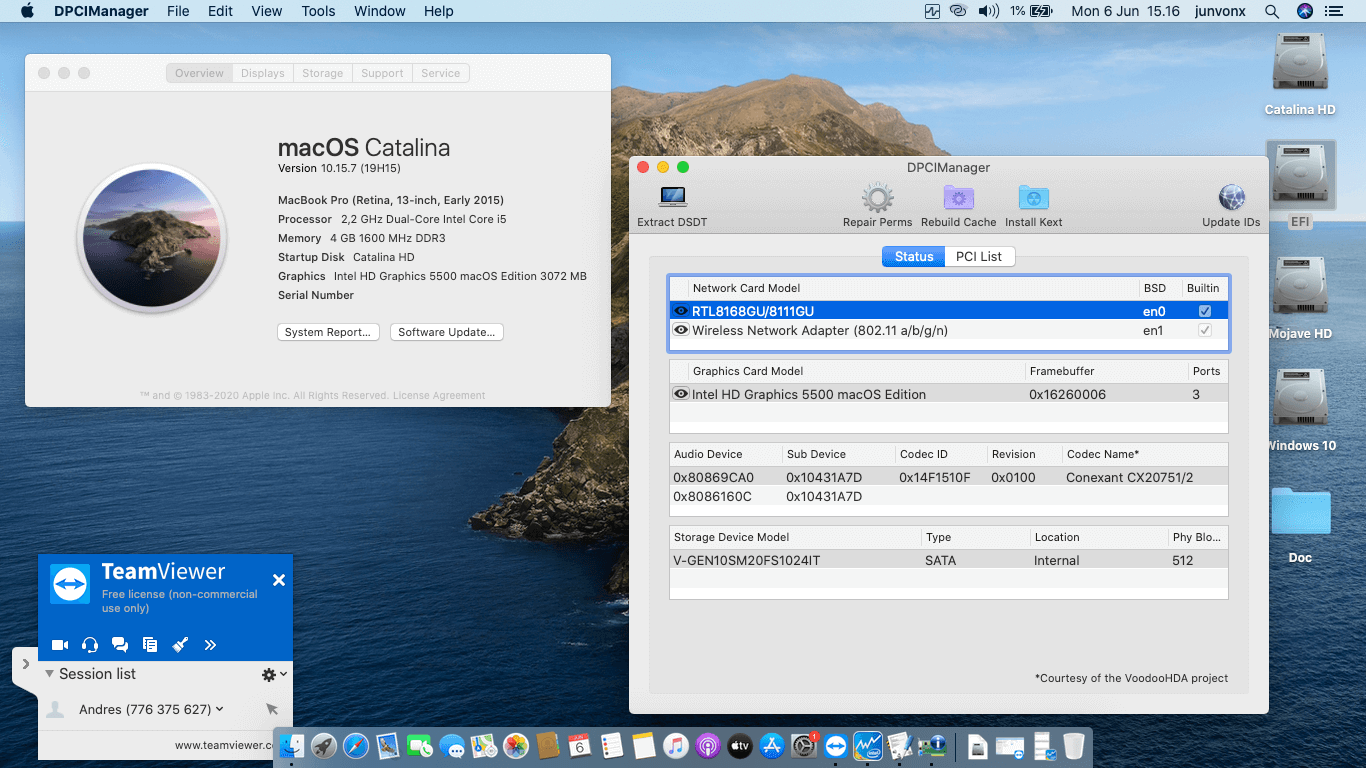
Task: Select the Windows 10 desktop drive
Action: tap(1300, 399)
